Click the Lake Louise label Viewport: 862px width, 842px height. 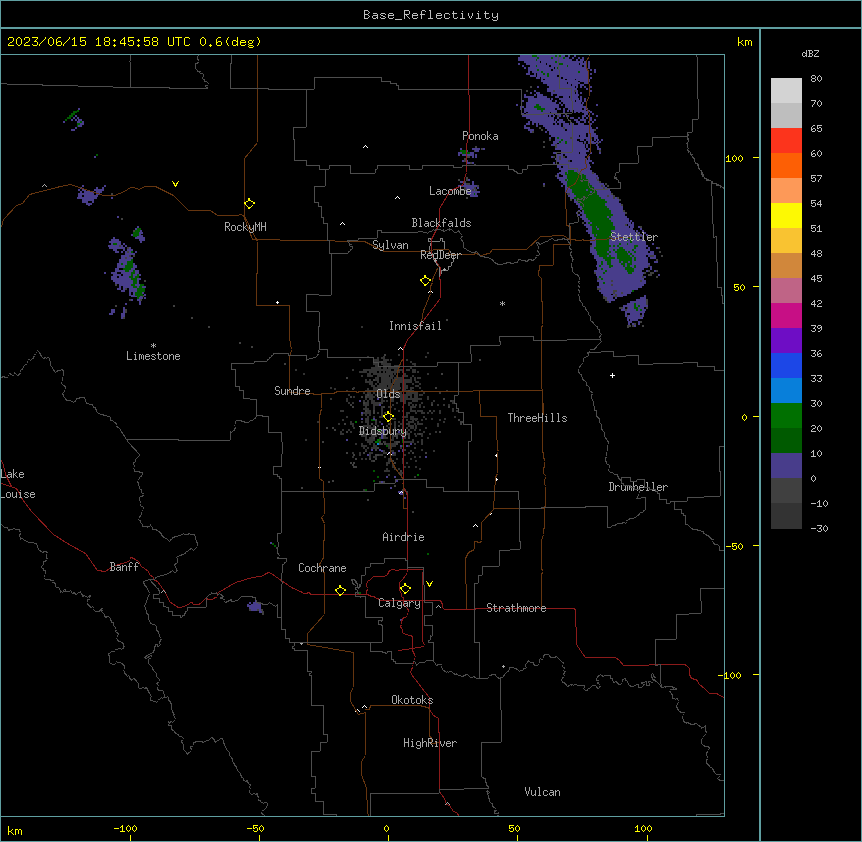(x=18, y=484)
